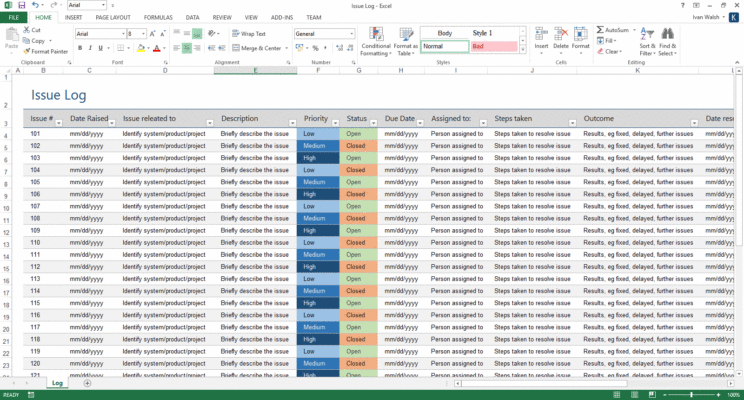This screenshot has width=744, height=400.
Task: Open the Font name dropdown in ribbon
Action: (123, 34)
